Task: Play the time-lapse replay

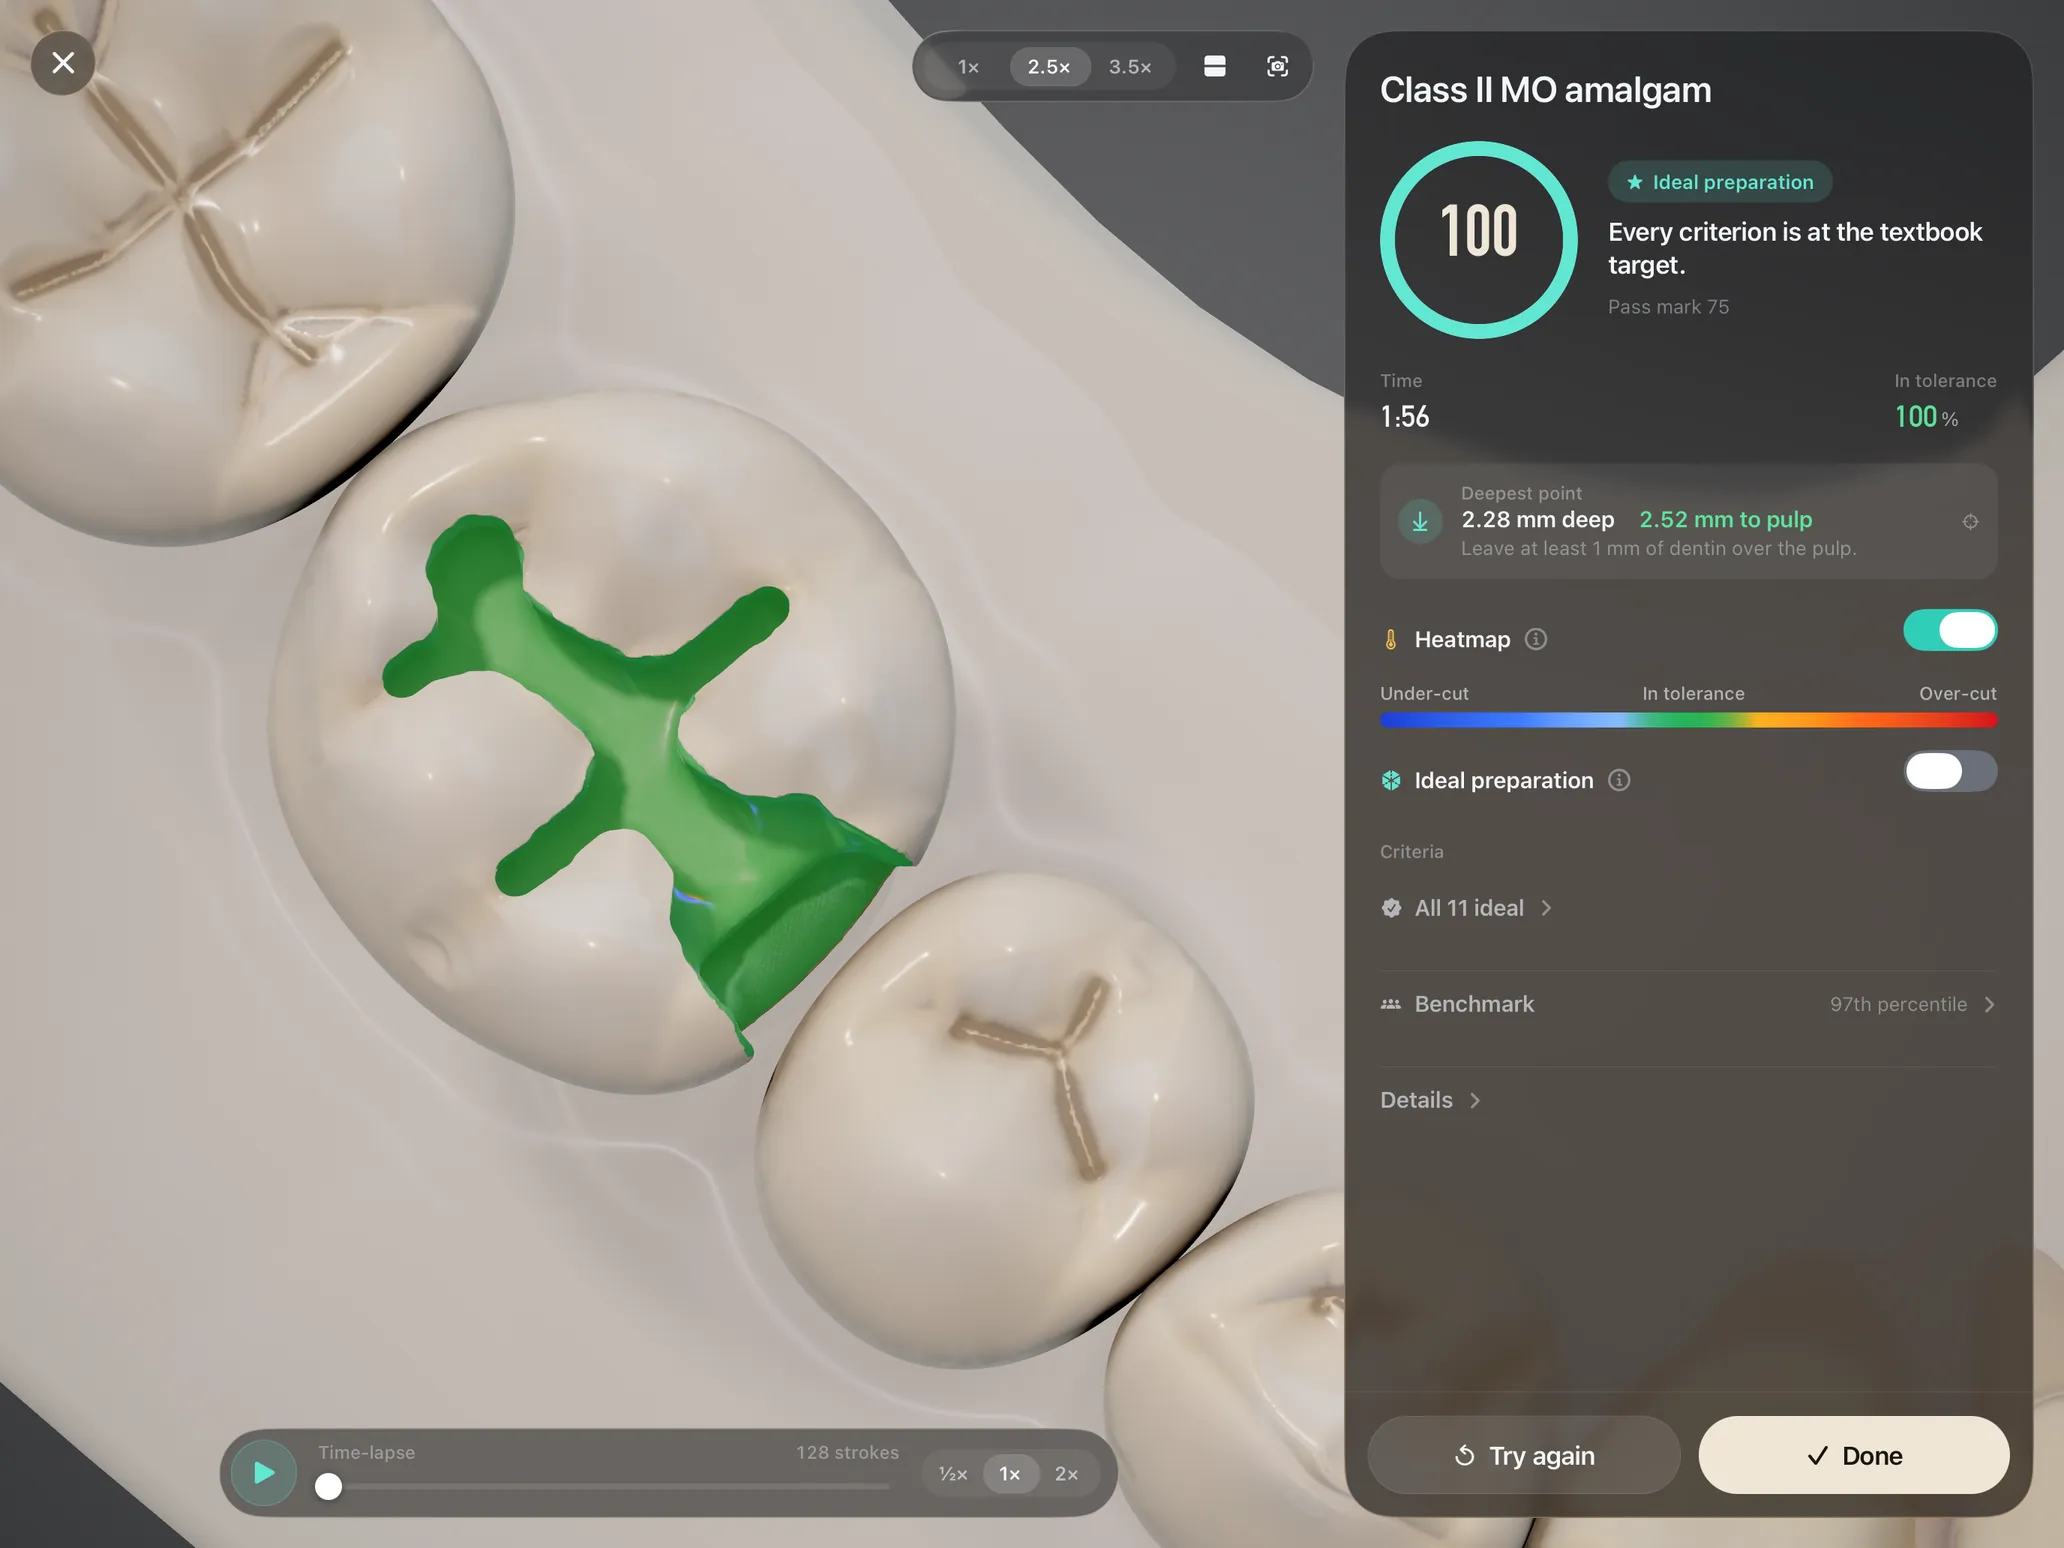Action: [x=263, y=1472]
